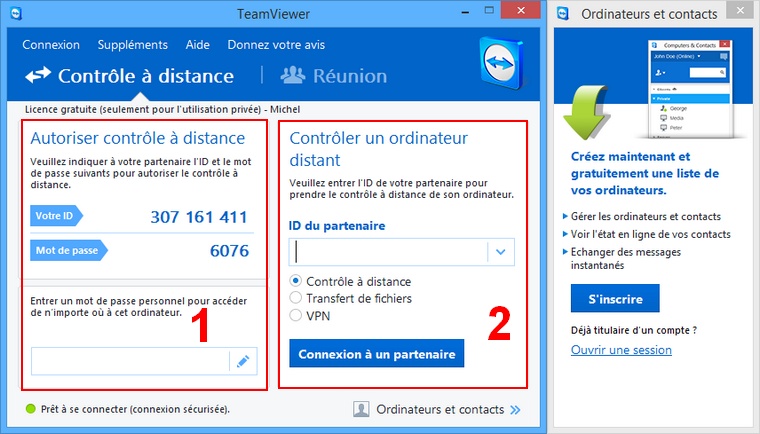Click the Mot de passe value 6076
Viewport: 760px width, 434px height.
click(229, 251)
